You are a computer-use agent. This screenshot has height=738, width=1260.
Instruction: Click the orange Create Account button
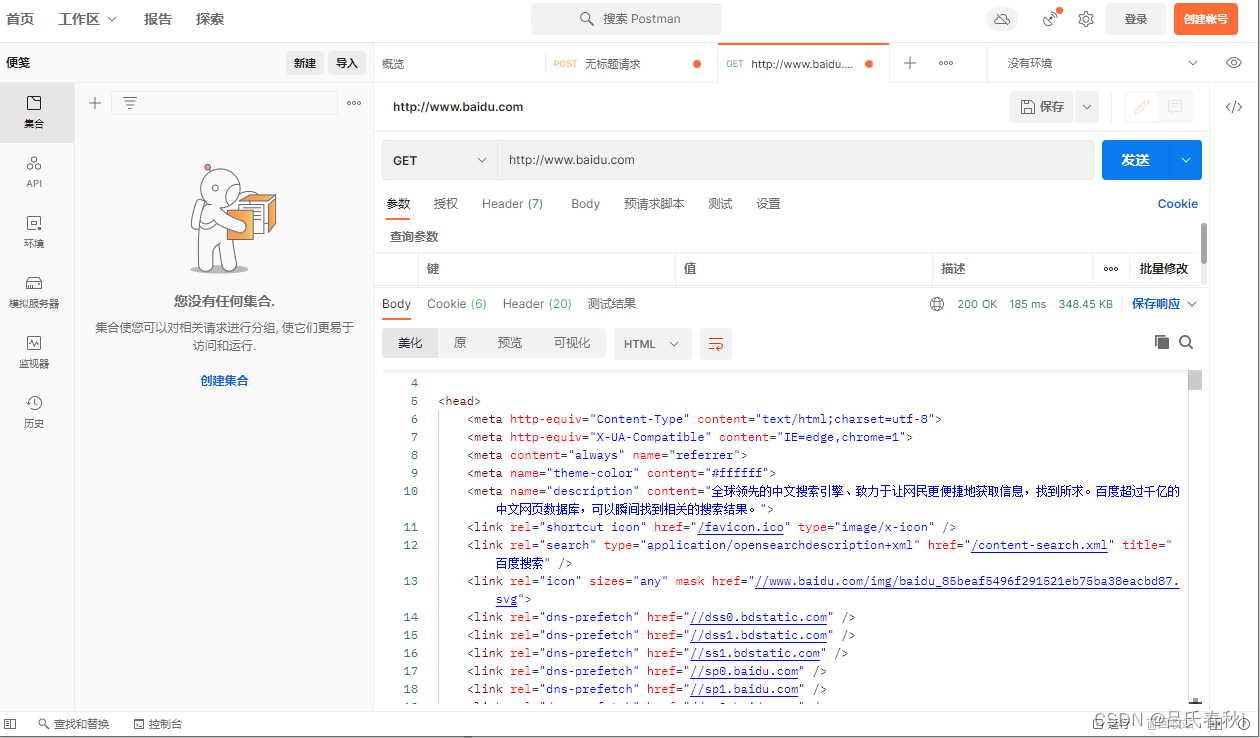[x=1206, y=19]
